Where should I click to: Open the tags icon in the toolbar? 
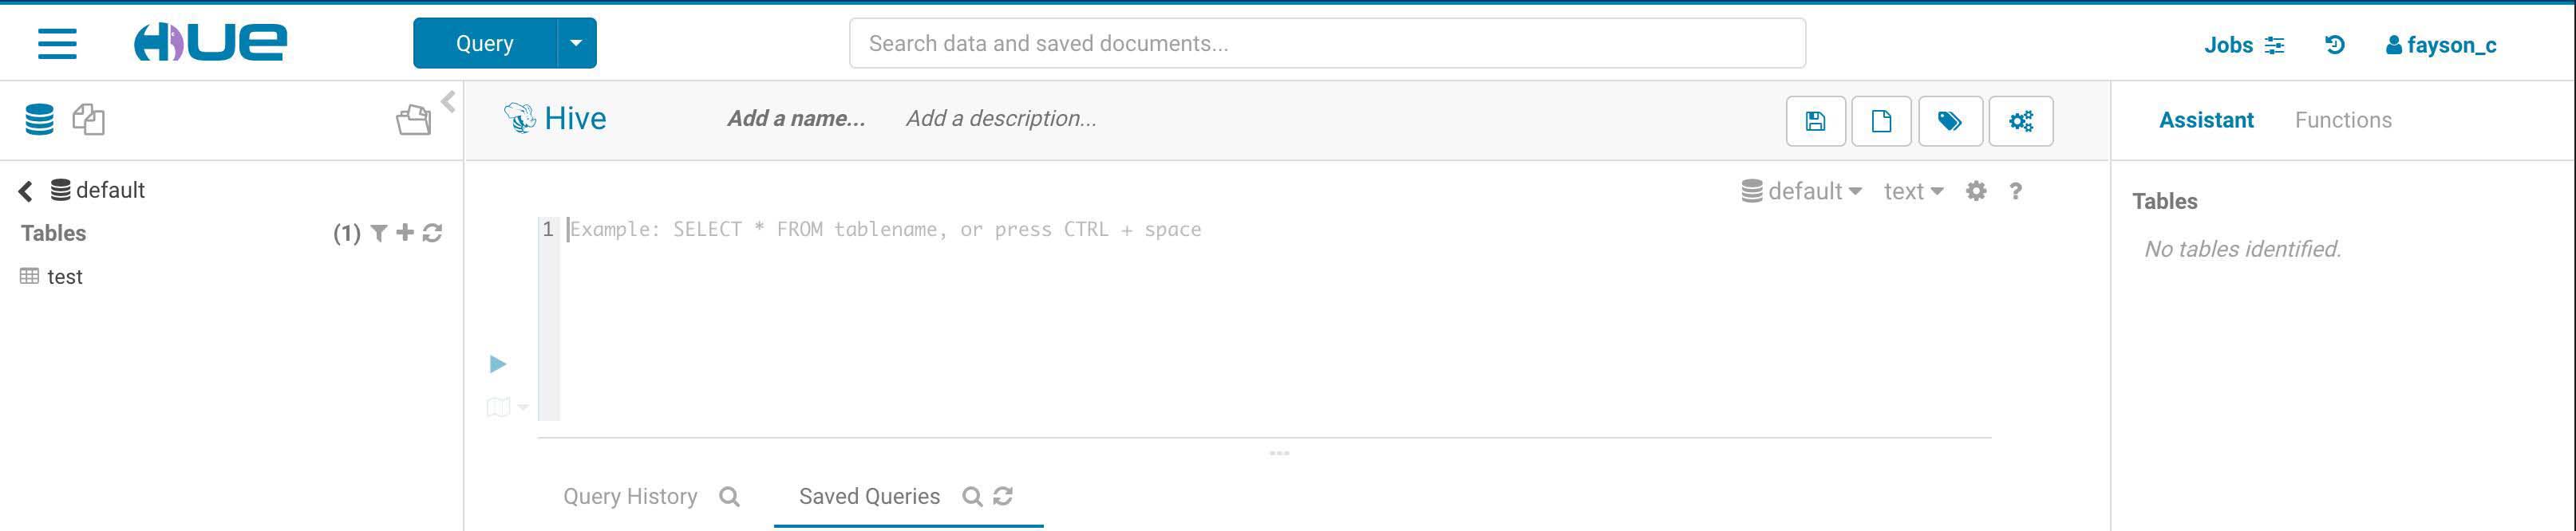click(x=1949, y=121)
